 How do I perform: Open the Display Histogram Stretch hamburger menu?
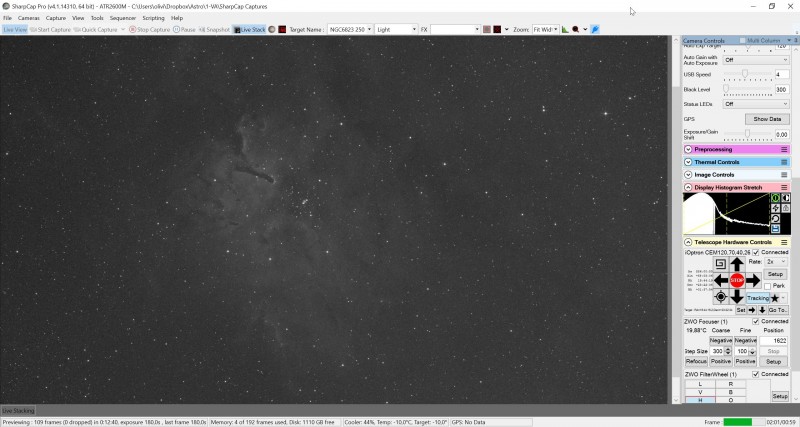(x=784, y=187)
